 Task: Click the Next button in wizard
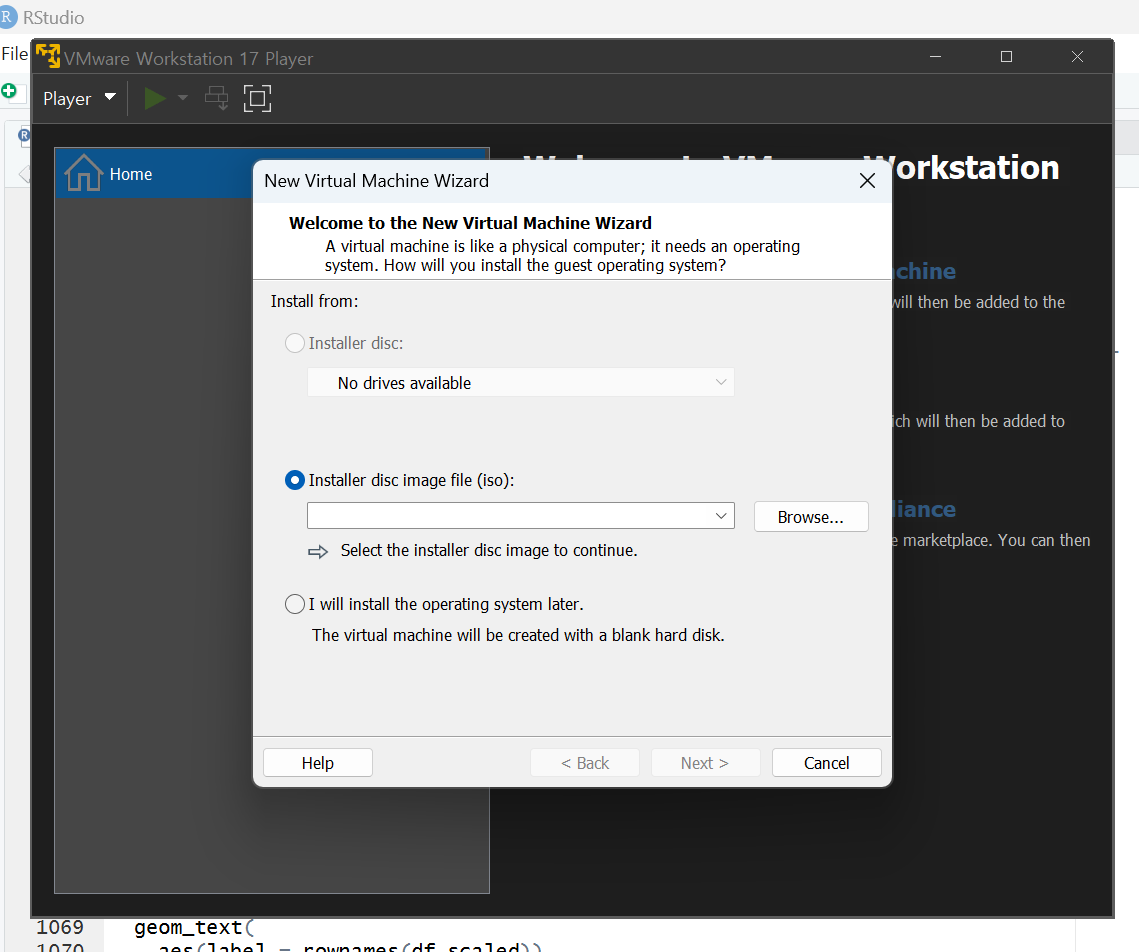pyautogui.click(x=705, y=762)
